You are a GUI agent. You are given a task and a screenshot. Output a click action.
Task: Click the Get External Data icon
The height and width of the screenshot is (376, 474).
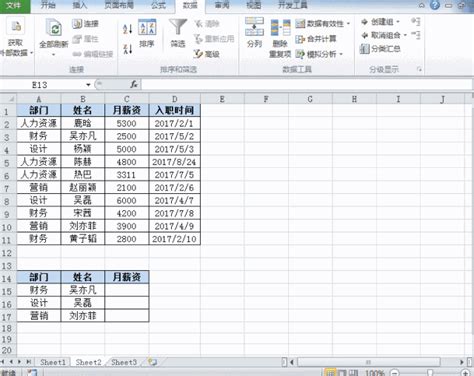pyautogui.click(x=16, y=26)
